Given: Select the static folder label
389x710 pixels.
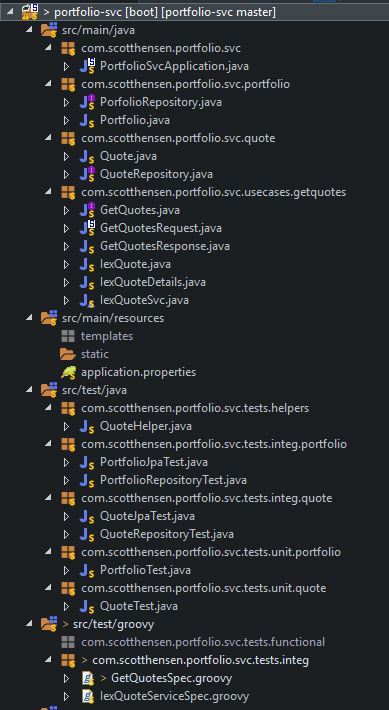Looking at the screenshot, I should point(95,354).
